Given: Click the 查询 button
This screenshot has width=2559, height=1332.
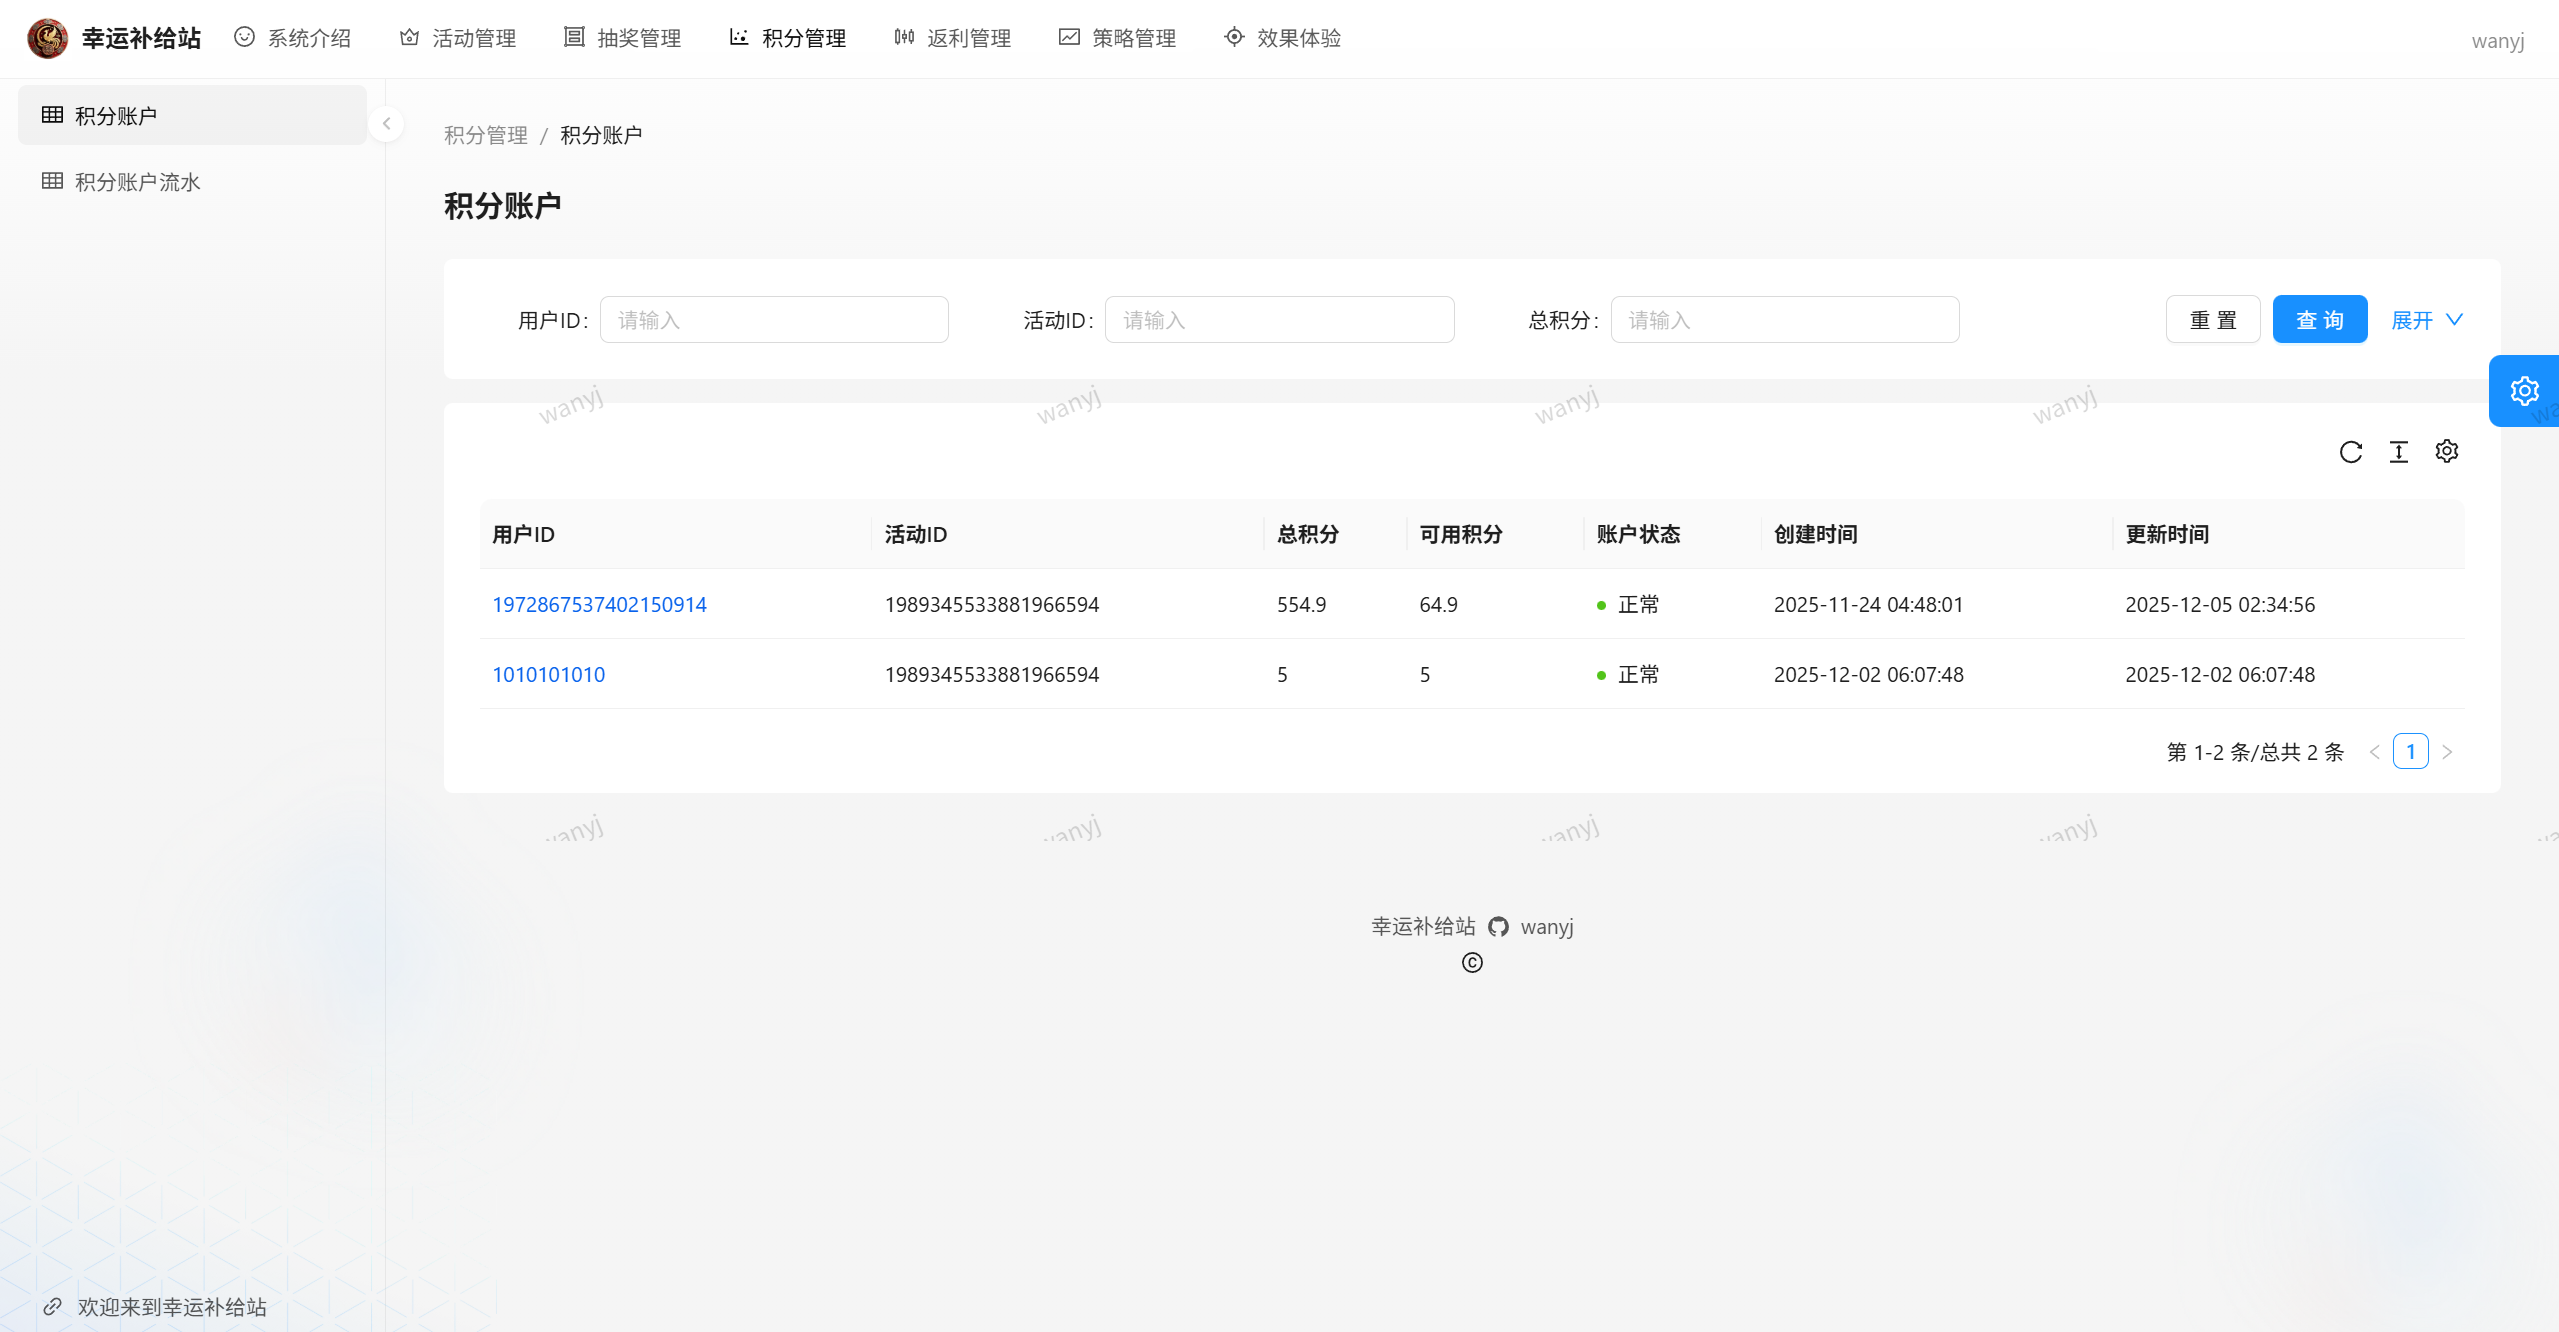Looking at the screenshot, I should pyautogui.click(x=2319, y=320).
